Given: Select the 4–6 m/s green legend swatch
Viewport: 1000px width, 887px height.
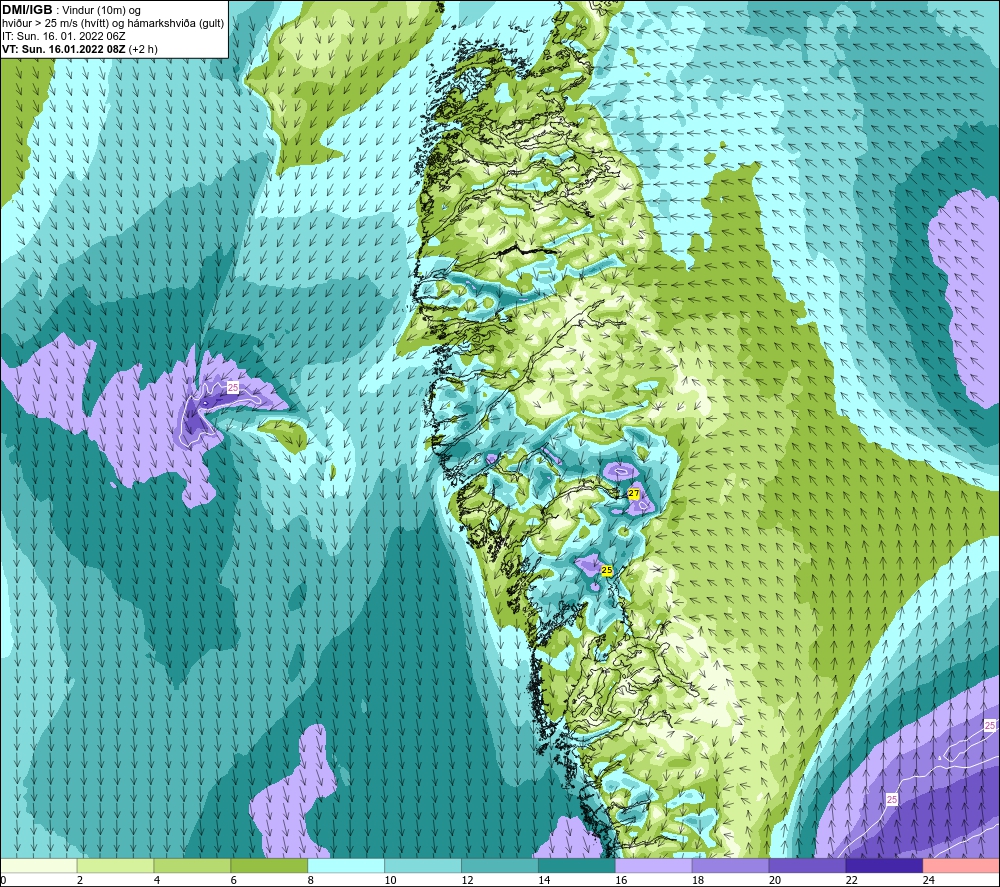Looking at the screenshot, I should point(192,865).
